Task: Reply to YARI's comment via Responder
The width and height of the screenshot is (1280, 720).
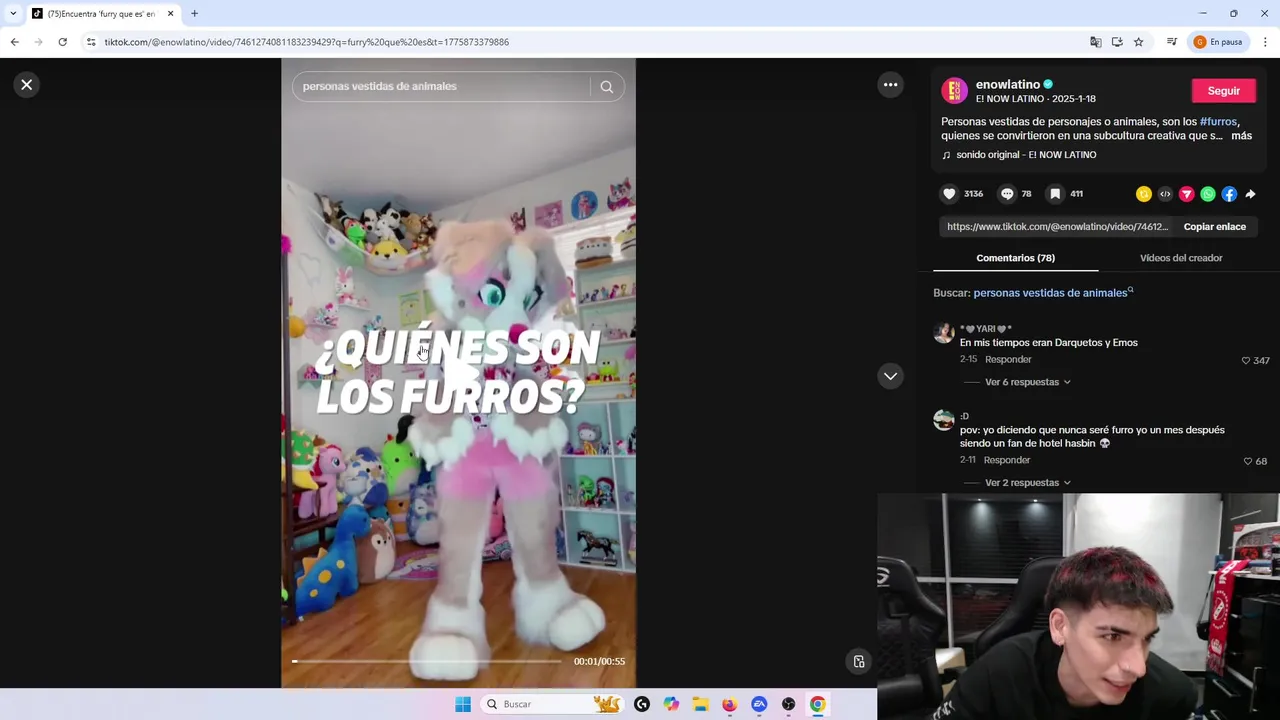Action: [x=1008, y=360]
